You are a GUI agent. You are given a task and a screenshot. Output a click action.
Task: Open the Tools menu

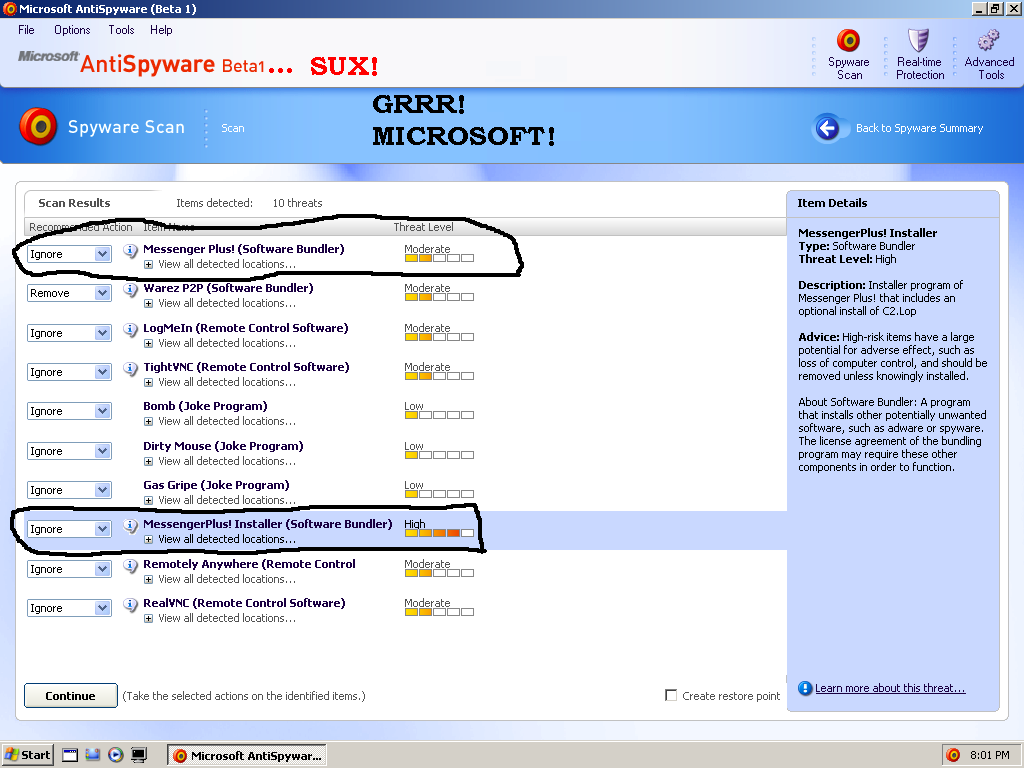(x=121, y=30)
